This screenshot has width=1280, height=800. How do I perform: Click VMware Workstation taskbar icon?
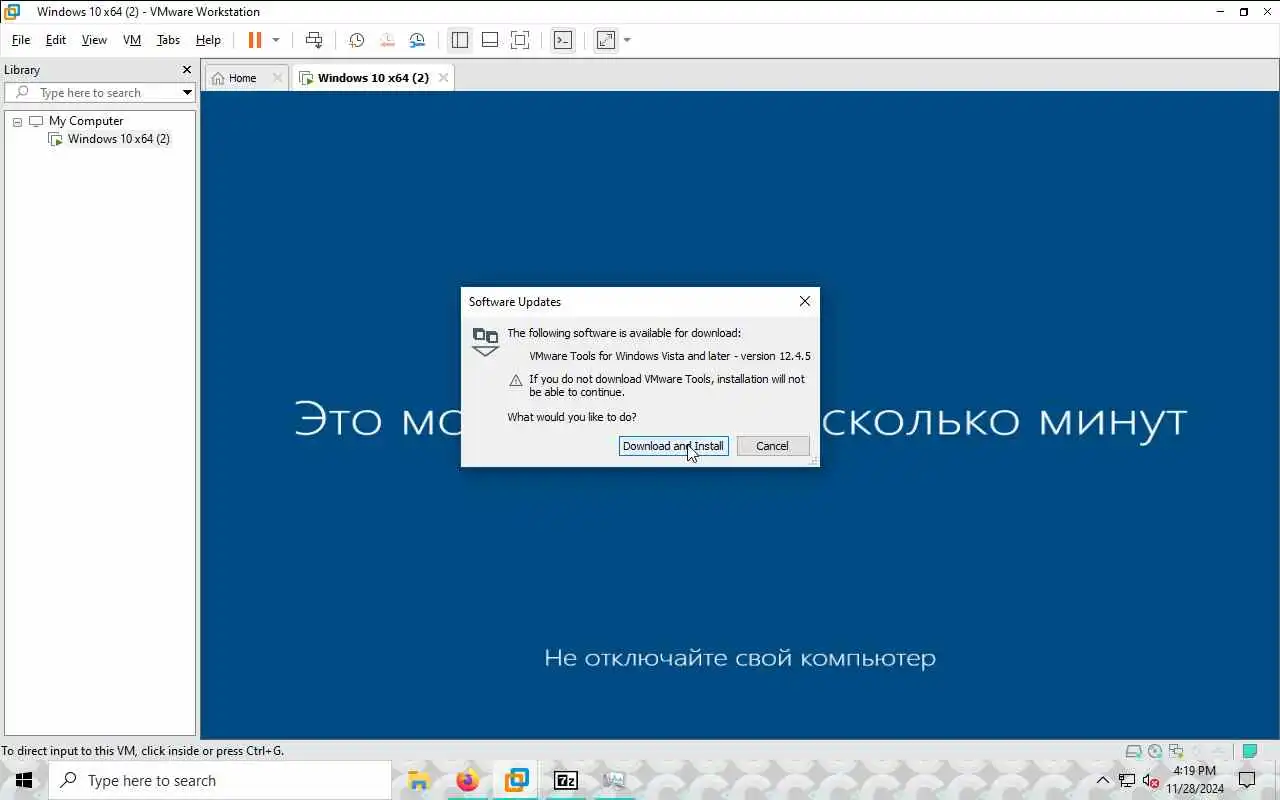[x=516, y=780]
